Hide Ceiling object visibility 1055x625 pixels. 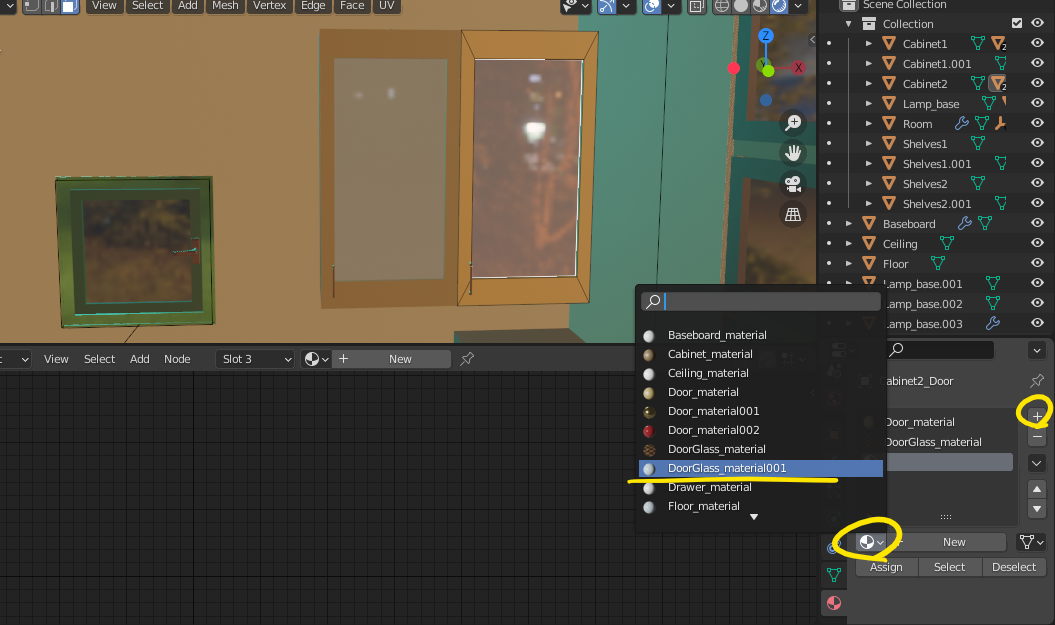click(x=1038, y=243)
